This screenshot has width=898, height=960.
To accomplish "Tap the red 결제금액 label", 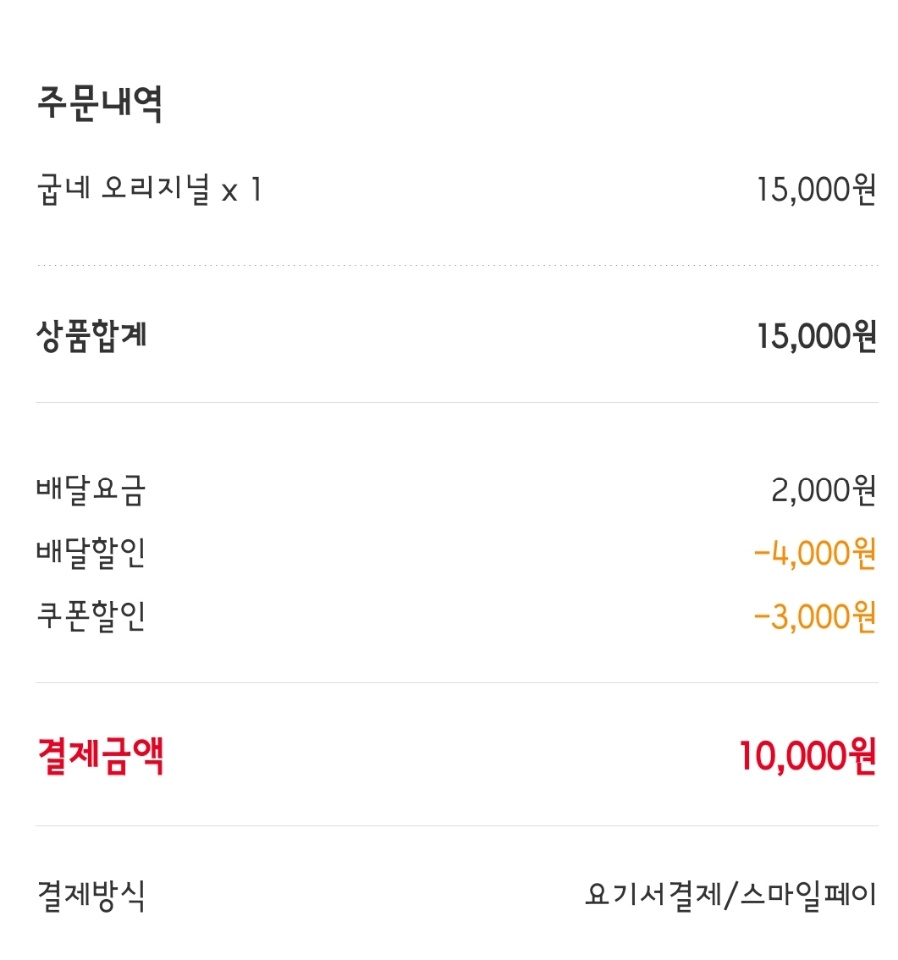I will coord(100,756).
